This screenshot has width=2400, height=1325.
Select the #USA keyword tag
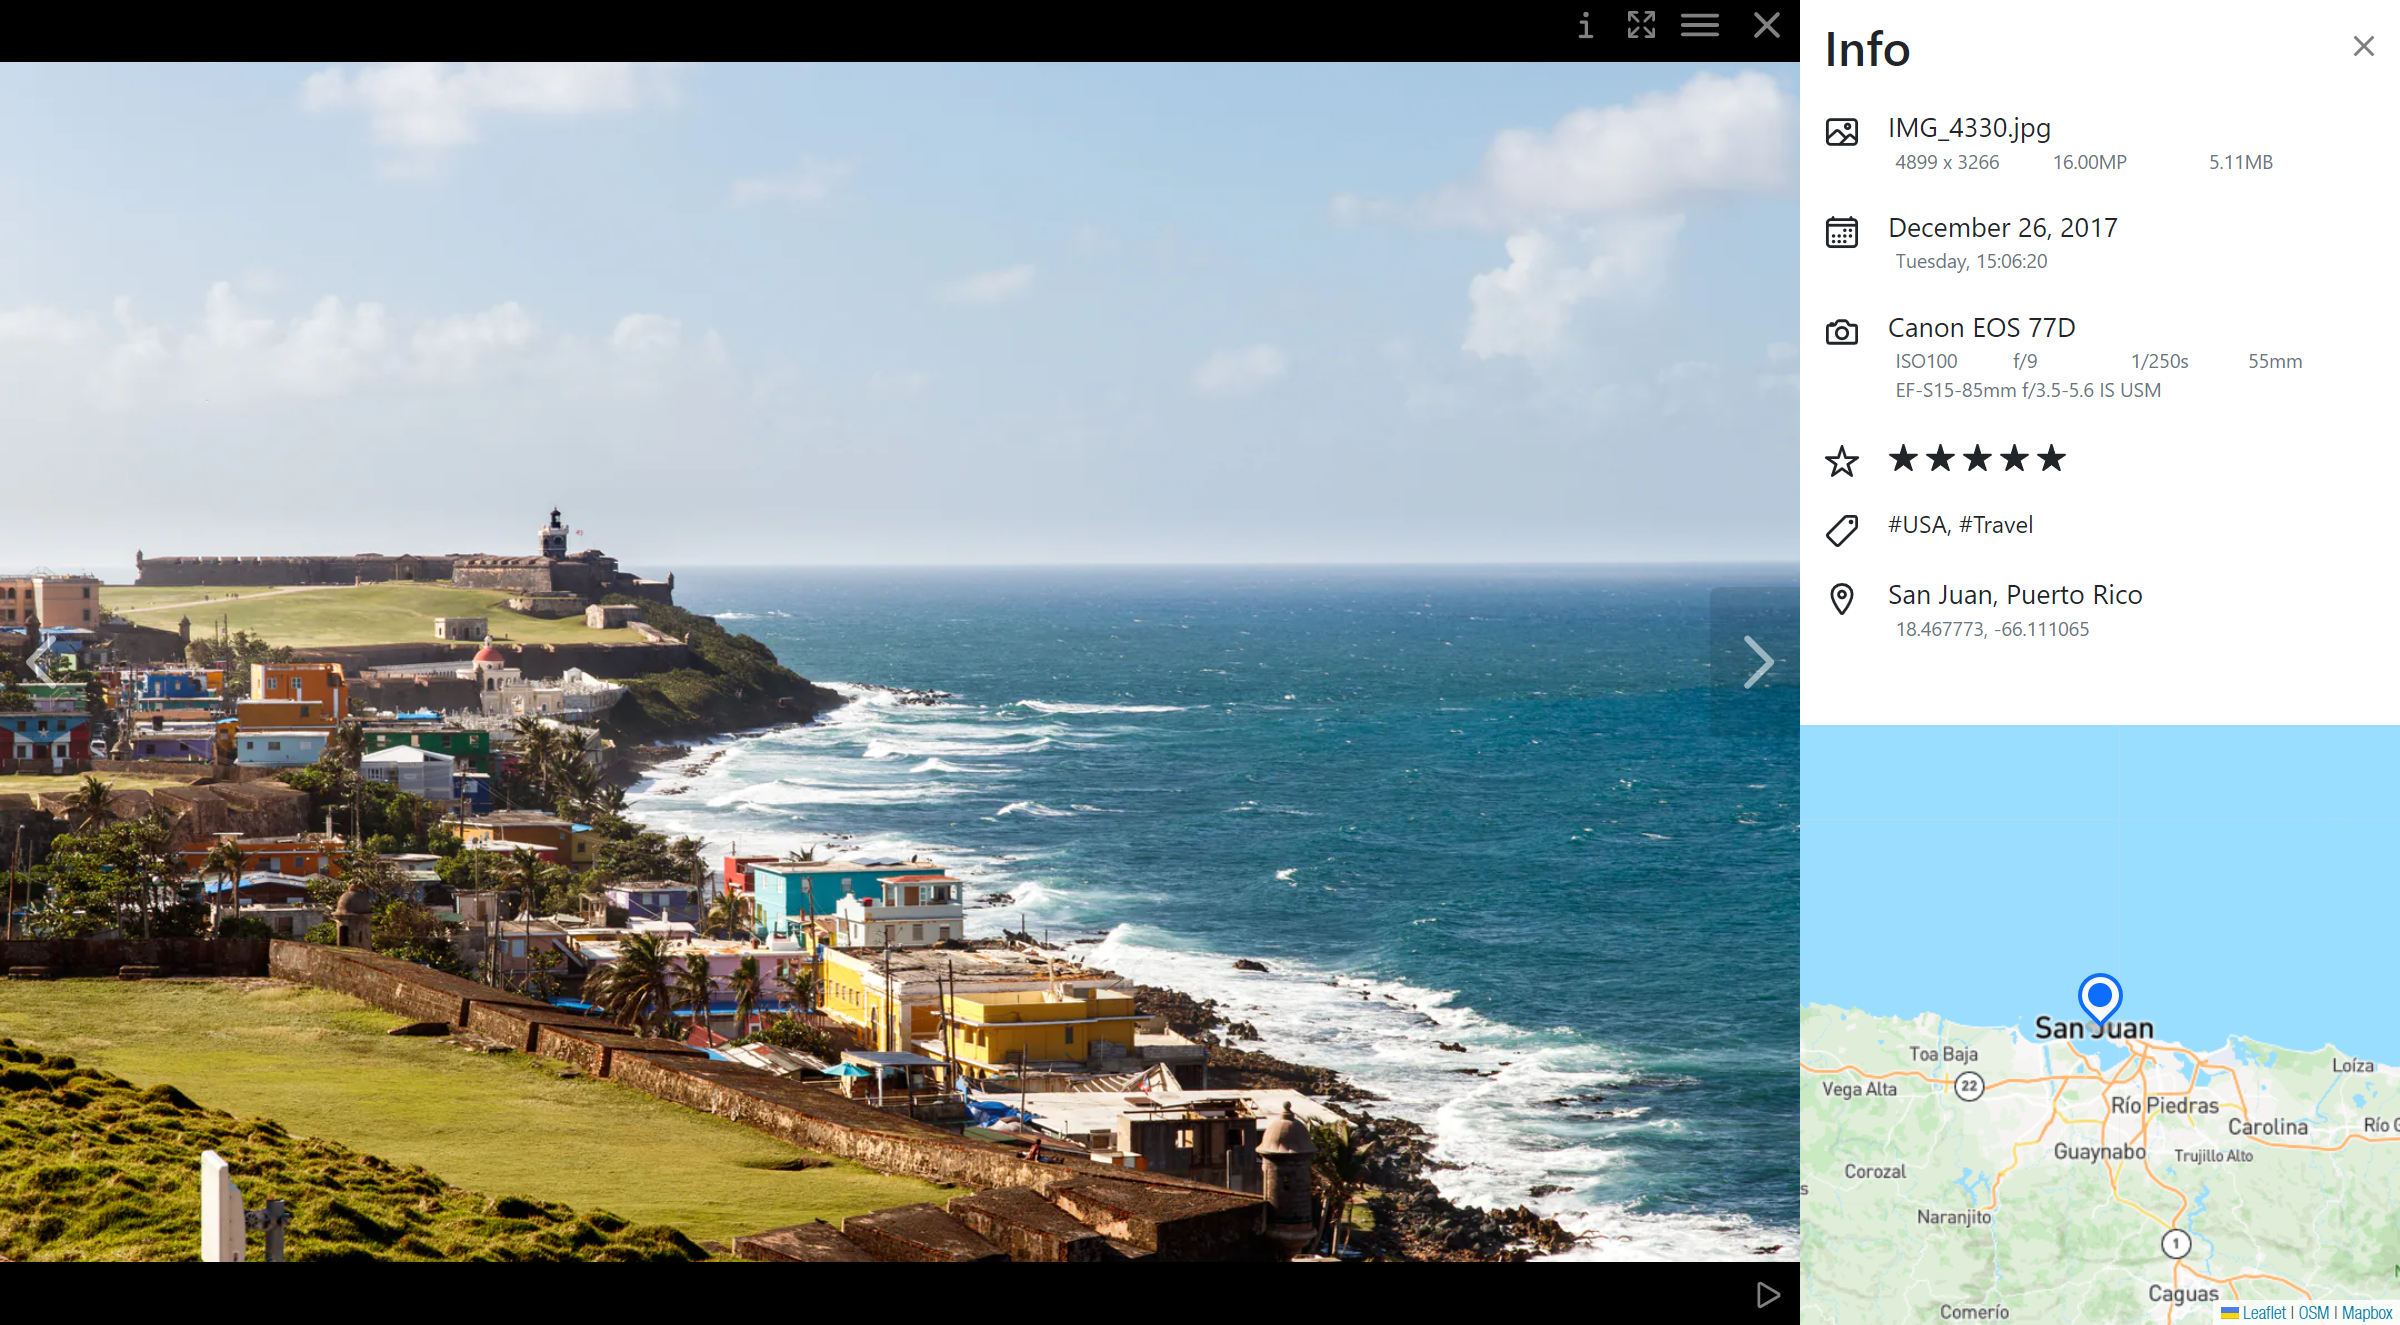click(x=1917, y=525)
